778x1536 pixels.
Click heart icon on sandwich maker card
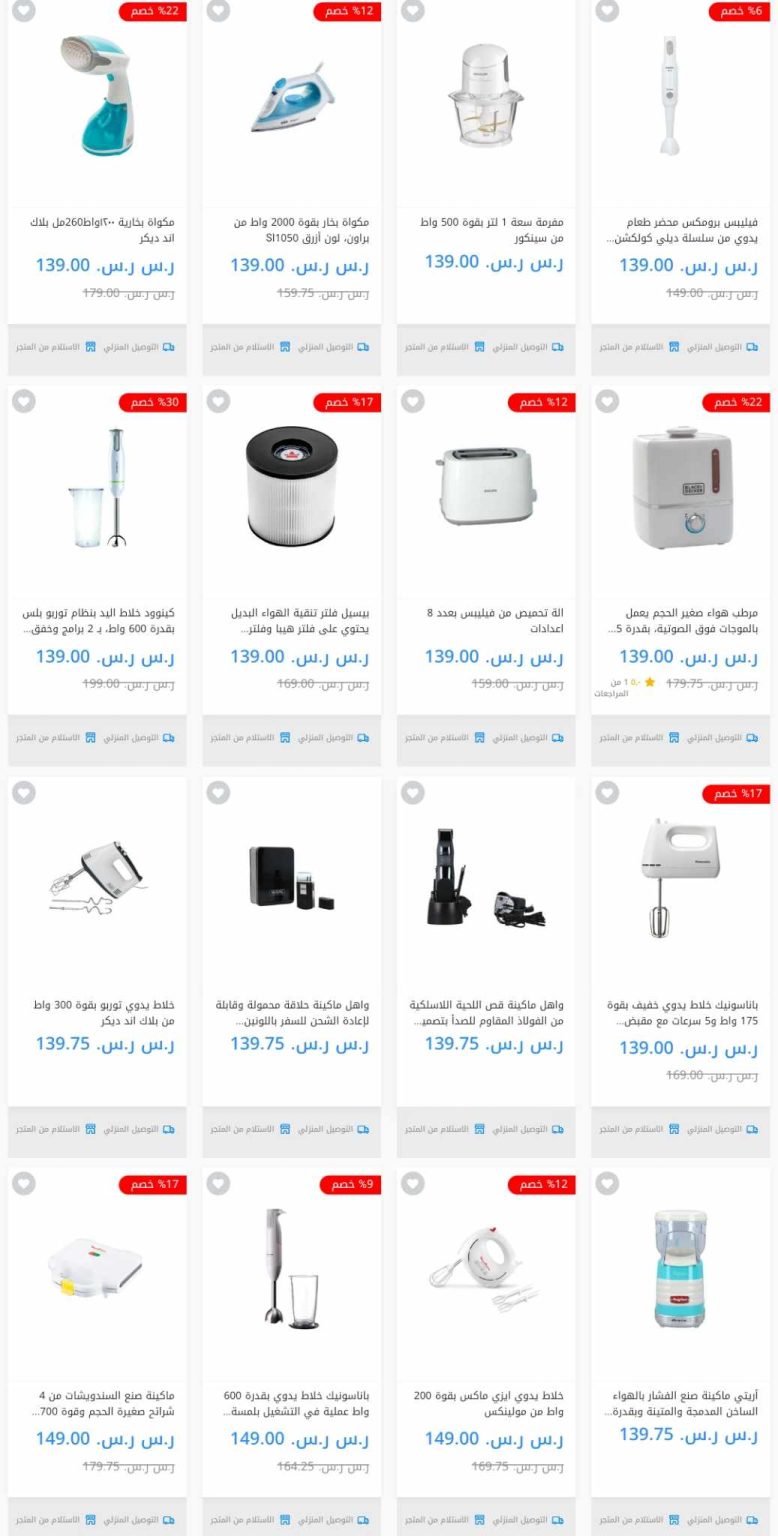point(24,1184)
